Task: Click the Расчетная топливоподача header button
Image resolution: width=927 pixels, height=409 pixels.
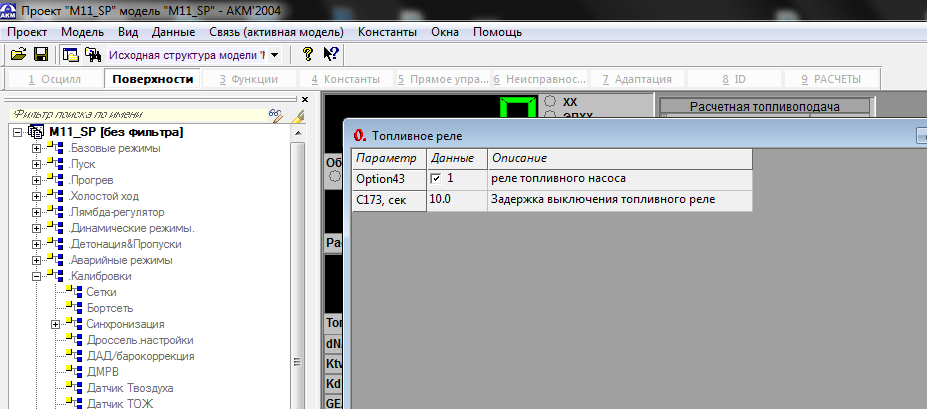Action: [x=765, y=106]
